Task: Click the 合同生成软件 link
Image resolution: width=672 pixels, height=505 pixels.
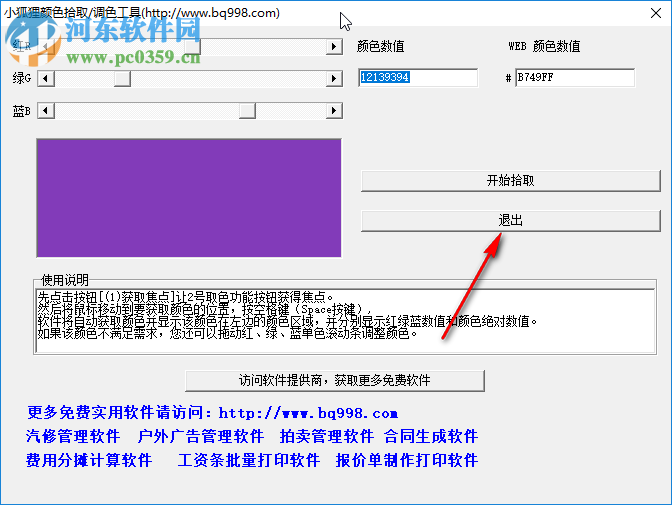Action: [x=431, y=436]
